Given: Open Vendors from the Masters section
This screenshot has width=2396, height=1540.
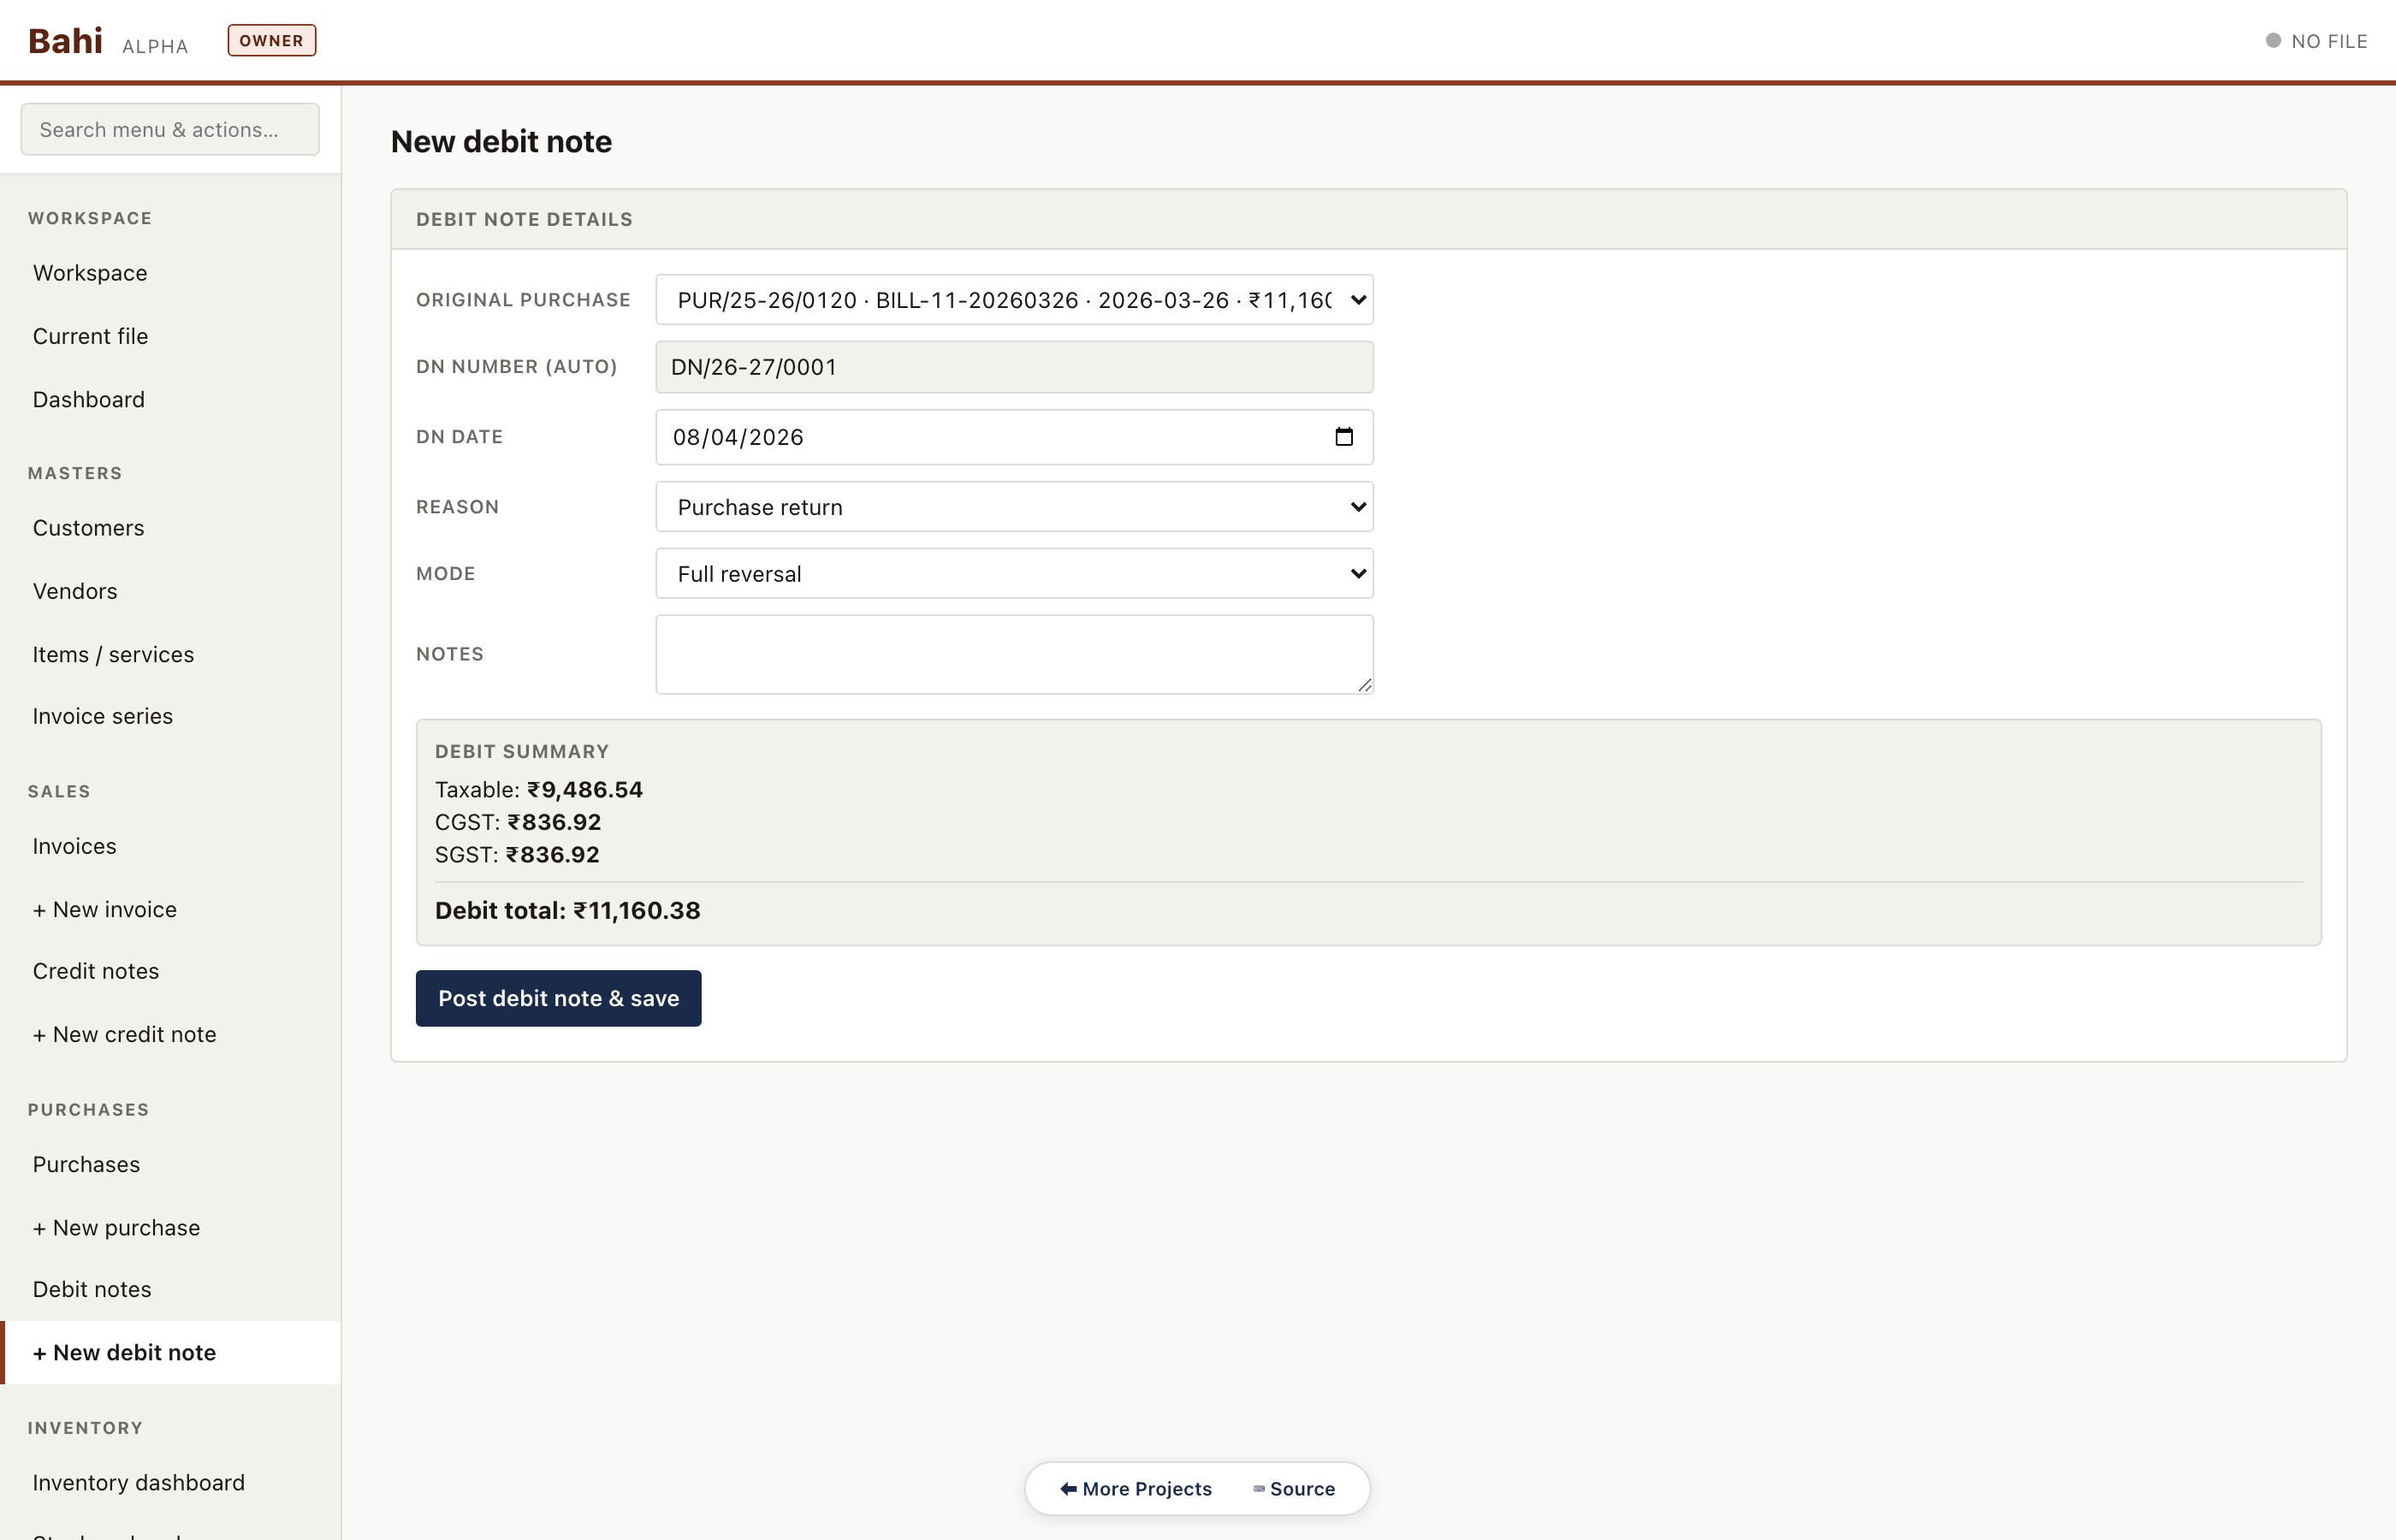Looking at the screenshot, I should click(75, 591).
